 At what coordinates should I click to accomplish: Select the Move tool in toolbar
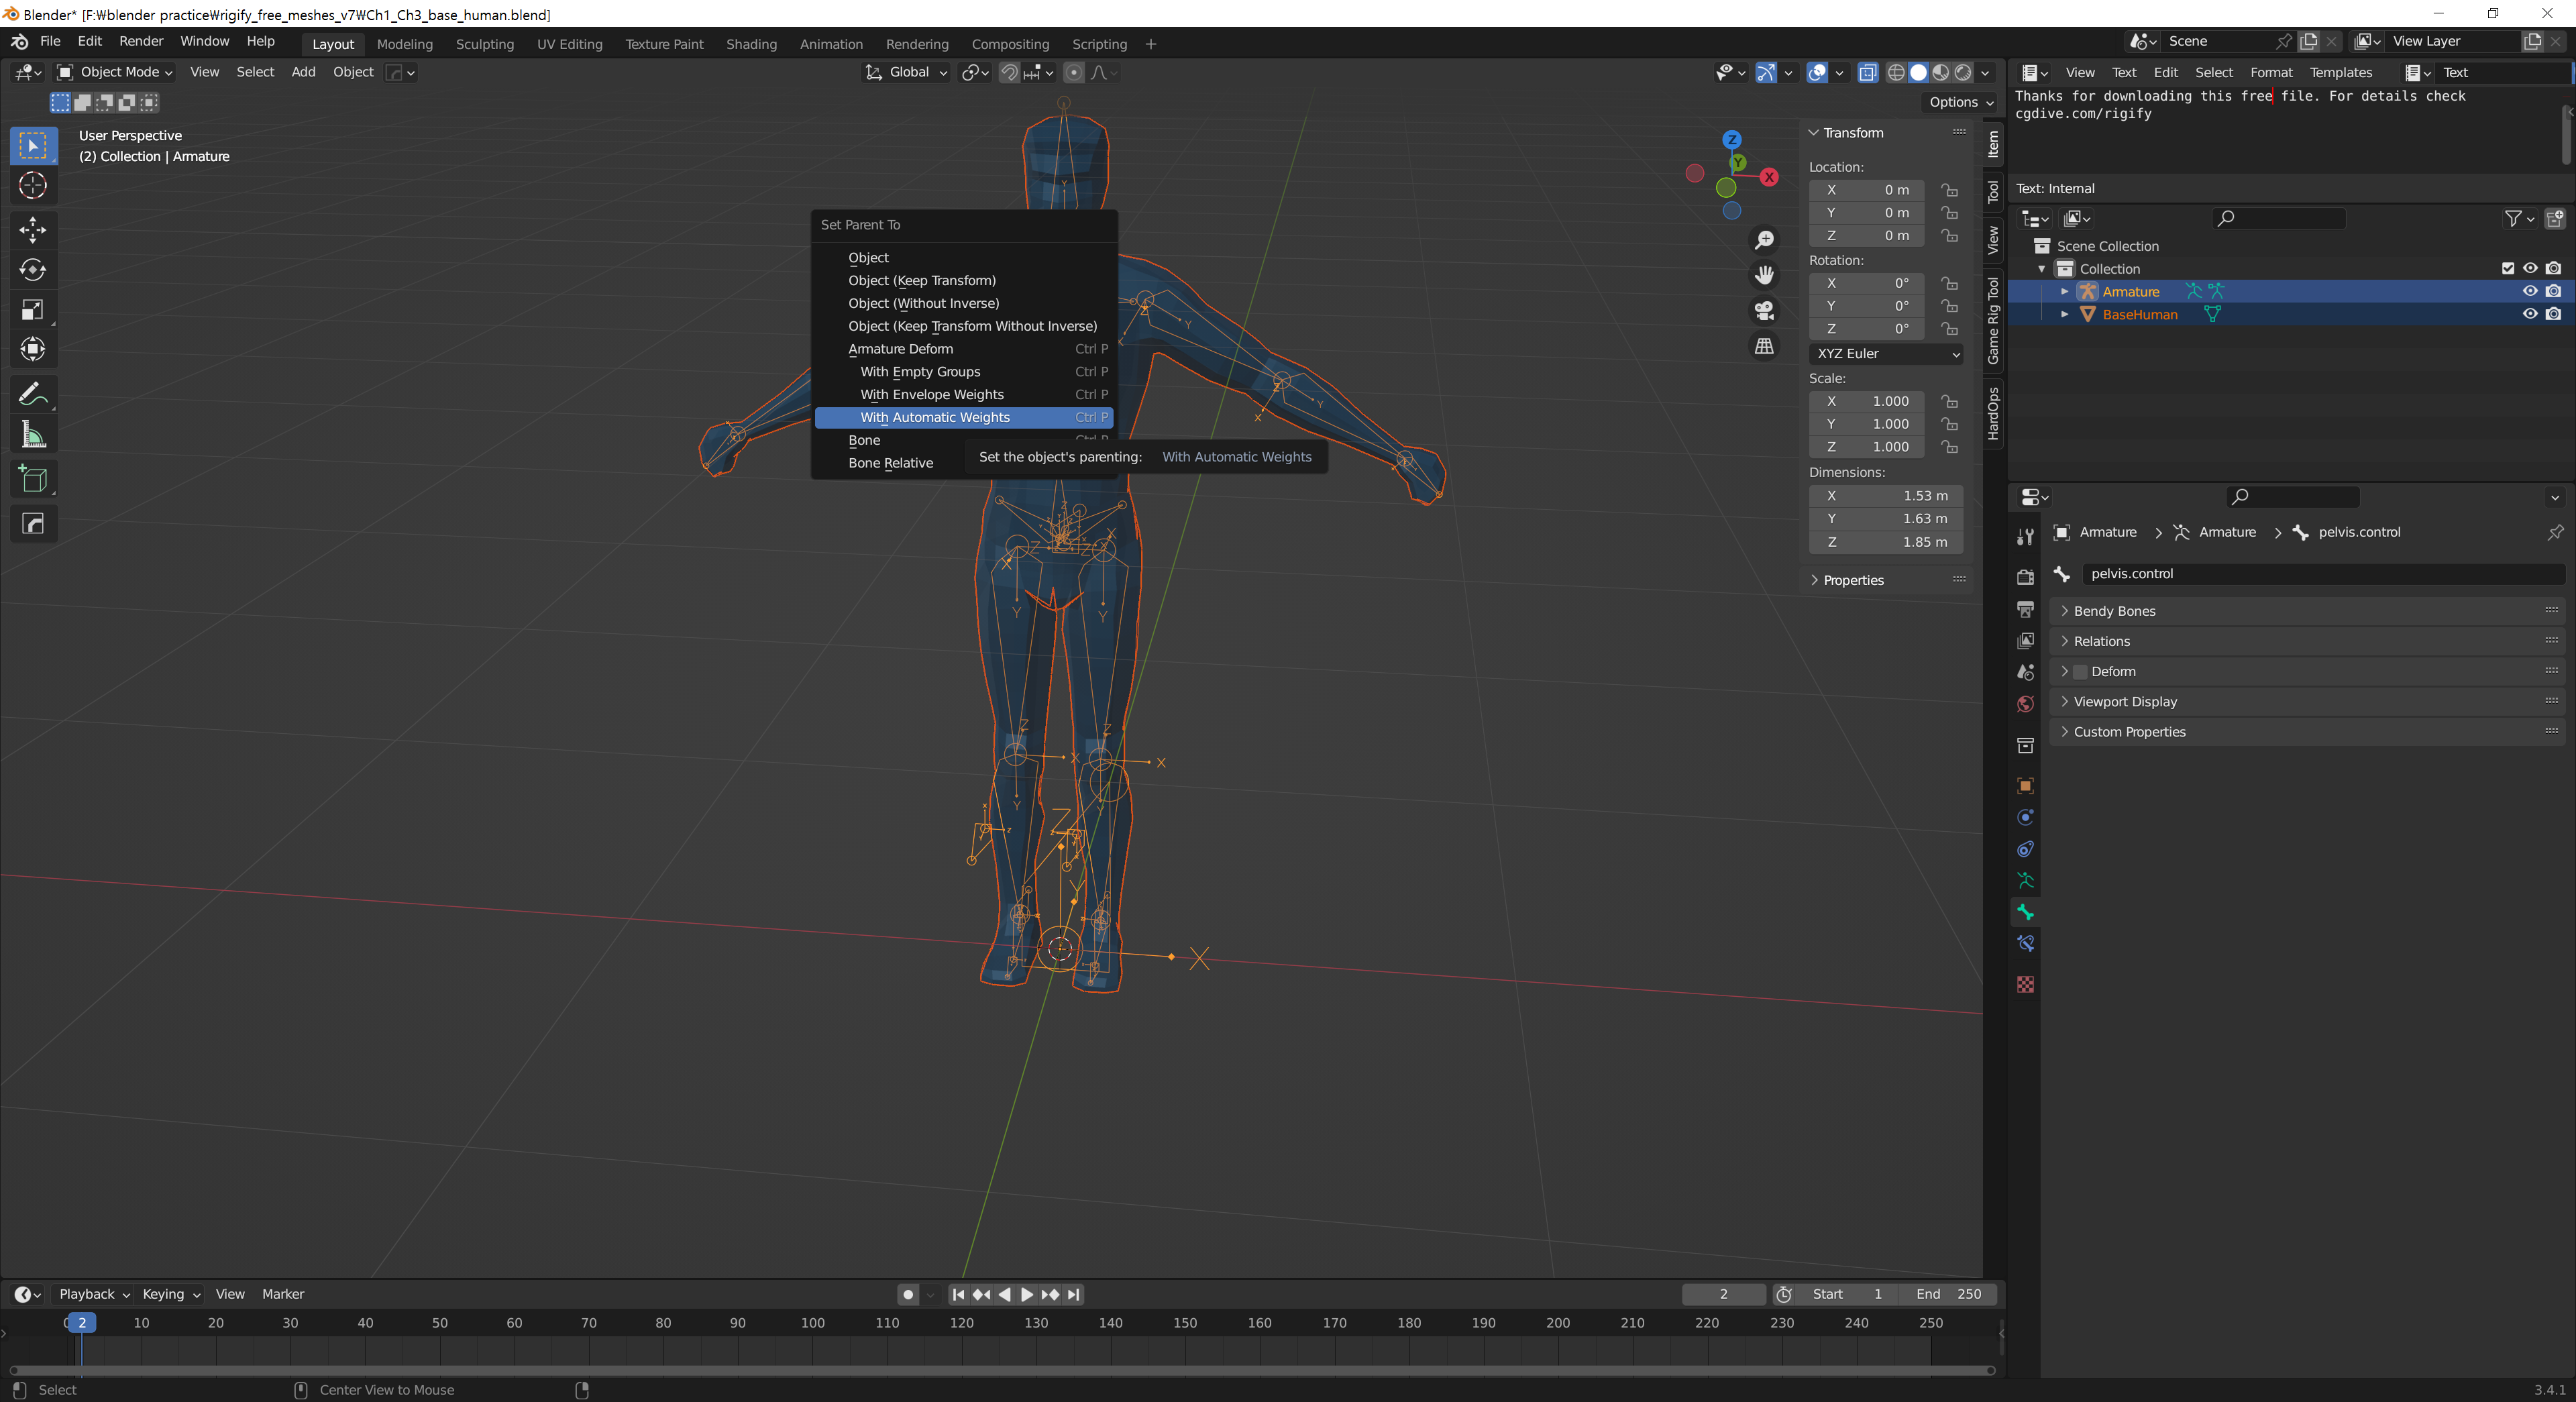(33, 229)
